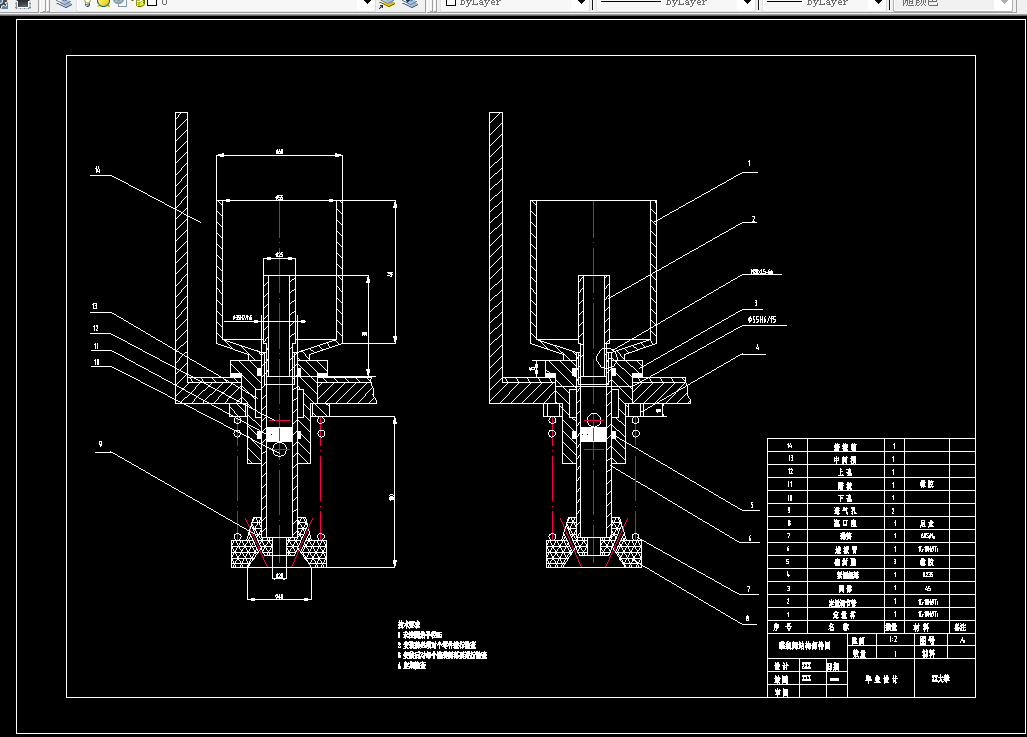
Task: Select balloon number 4 label
Action: point(757,347)
